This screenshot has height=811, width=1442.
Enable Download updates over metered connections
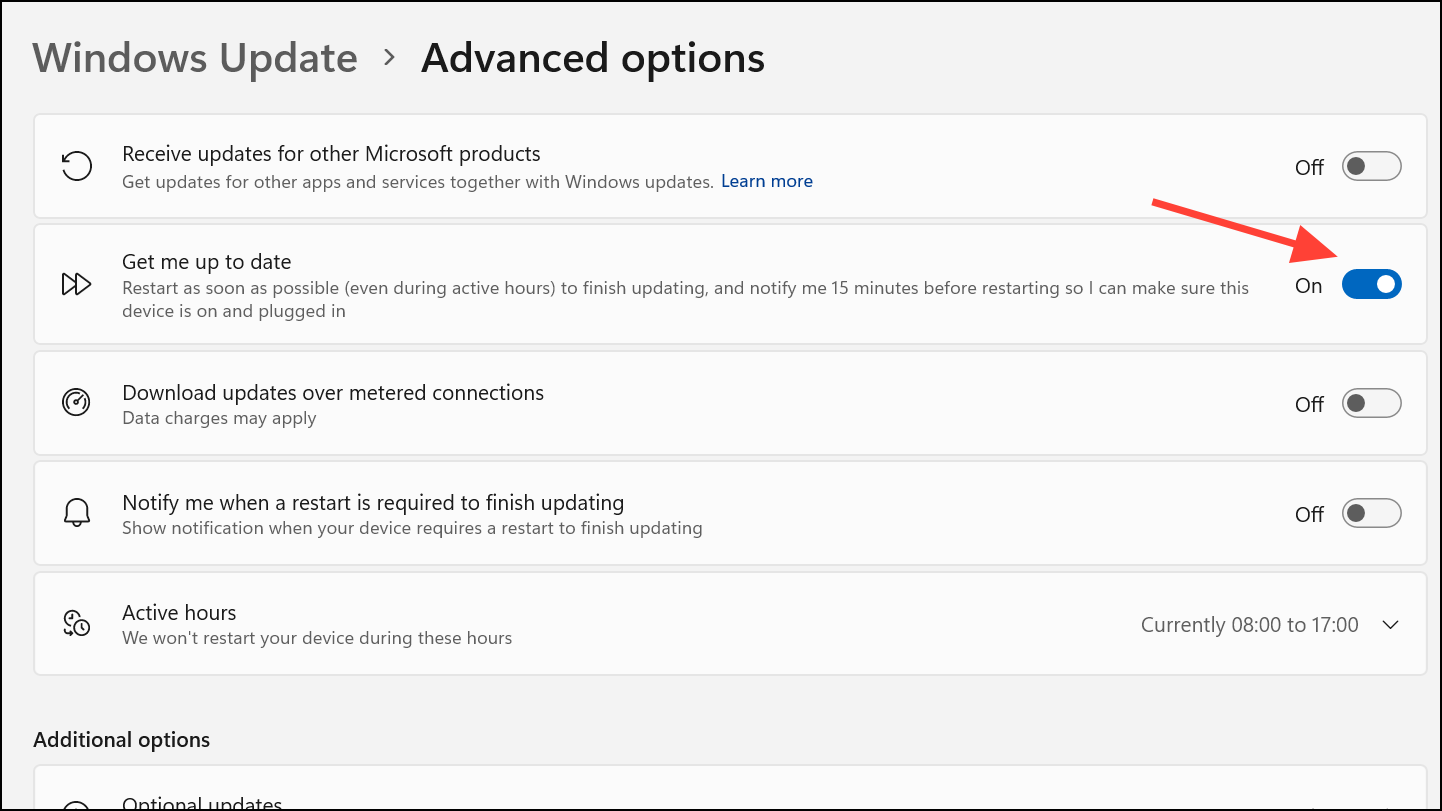click(x=1371, y=404)
